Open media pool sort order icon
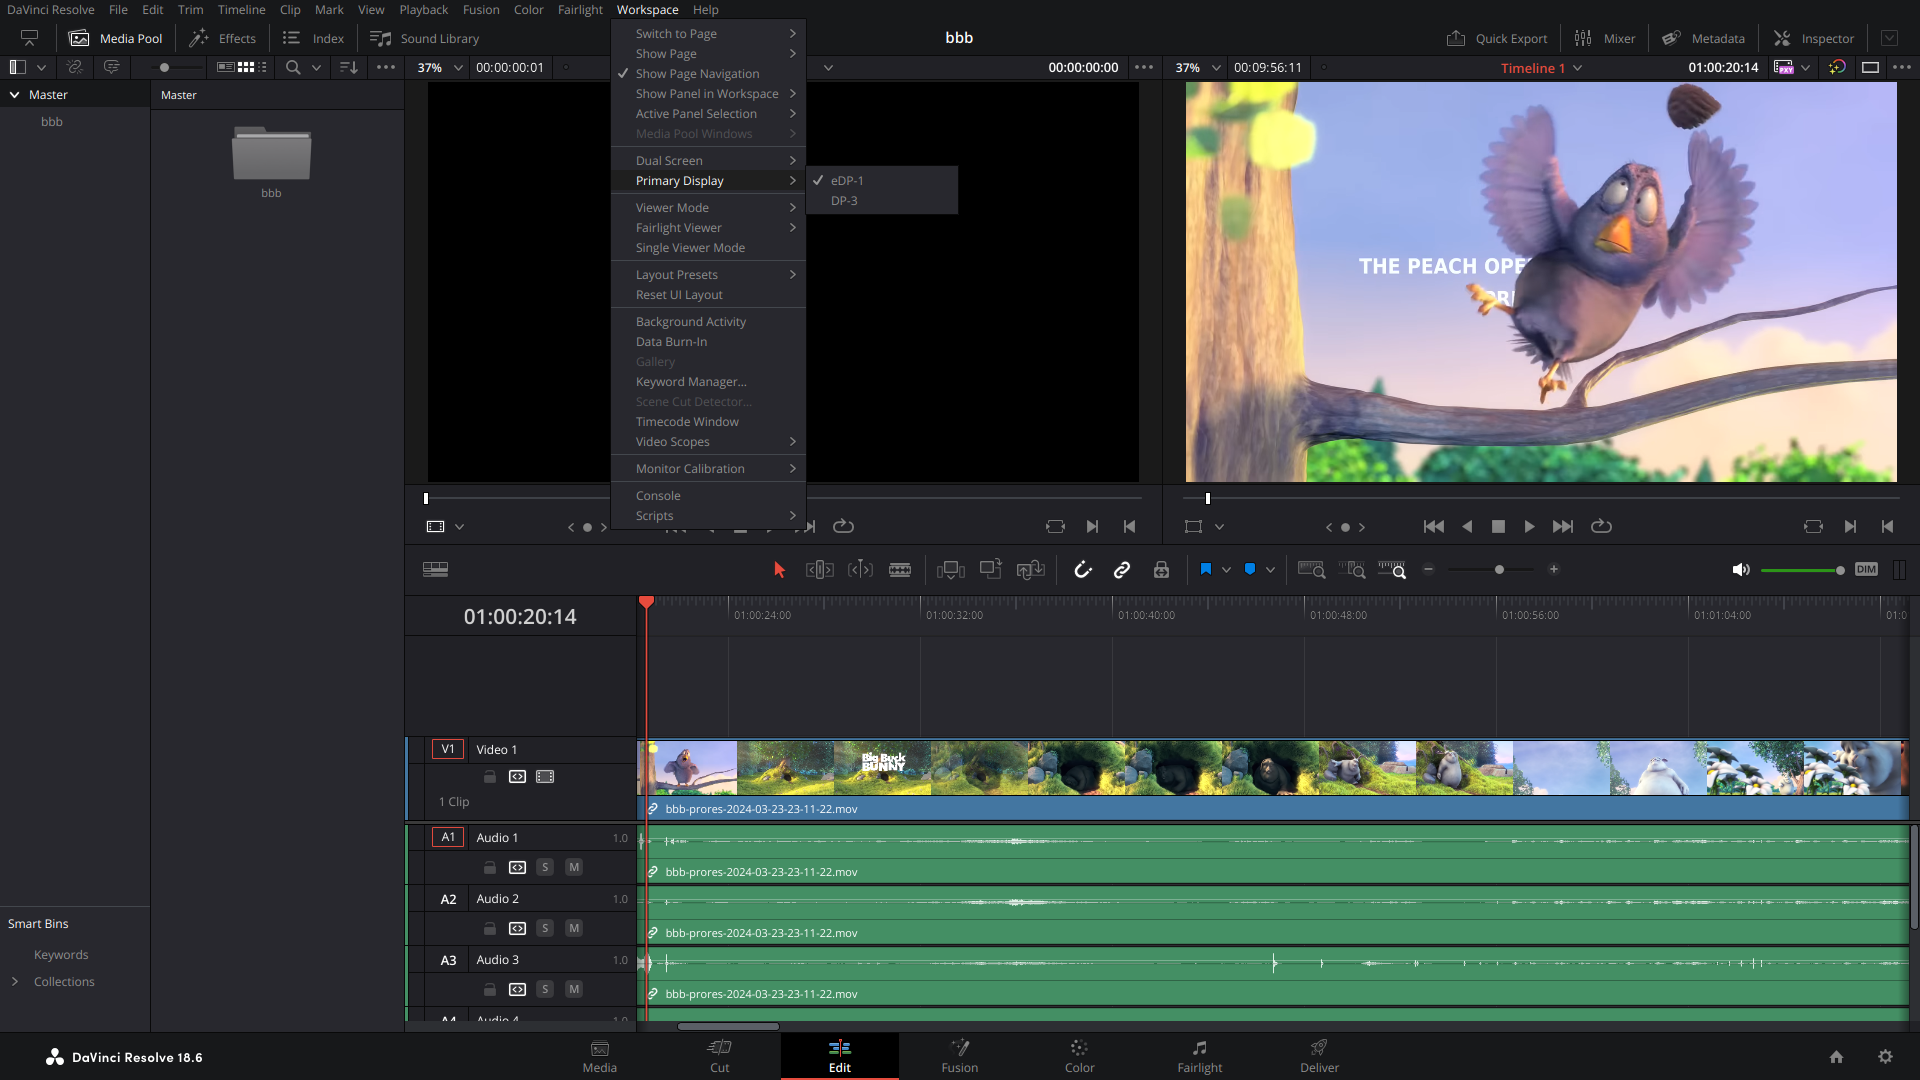The width and height of the screenshot is (1920, 1080). [349, 68]
